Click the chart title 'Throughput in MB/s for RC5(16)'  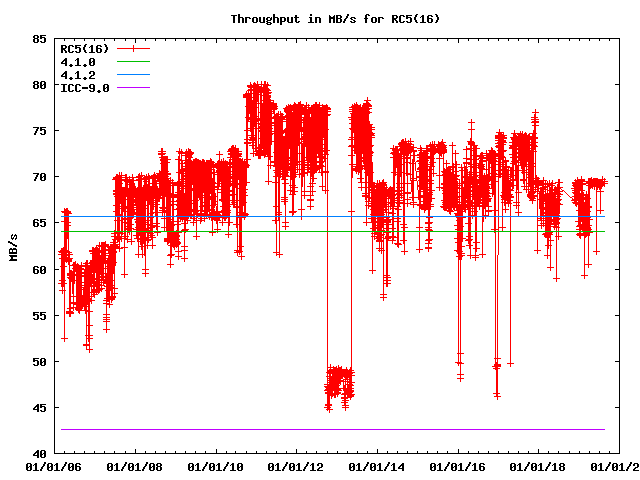coord(320,19)
